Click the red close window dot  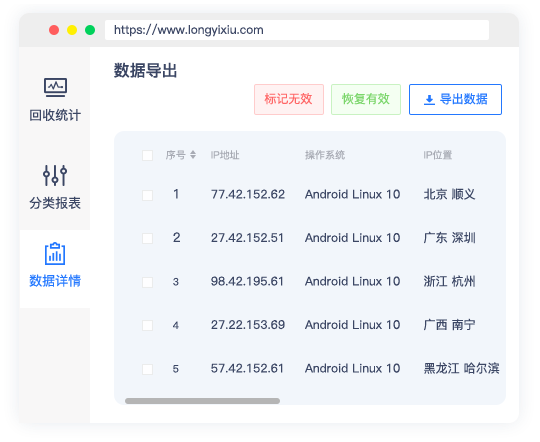(54, 30)
